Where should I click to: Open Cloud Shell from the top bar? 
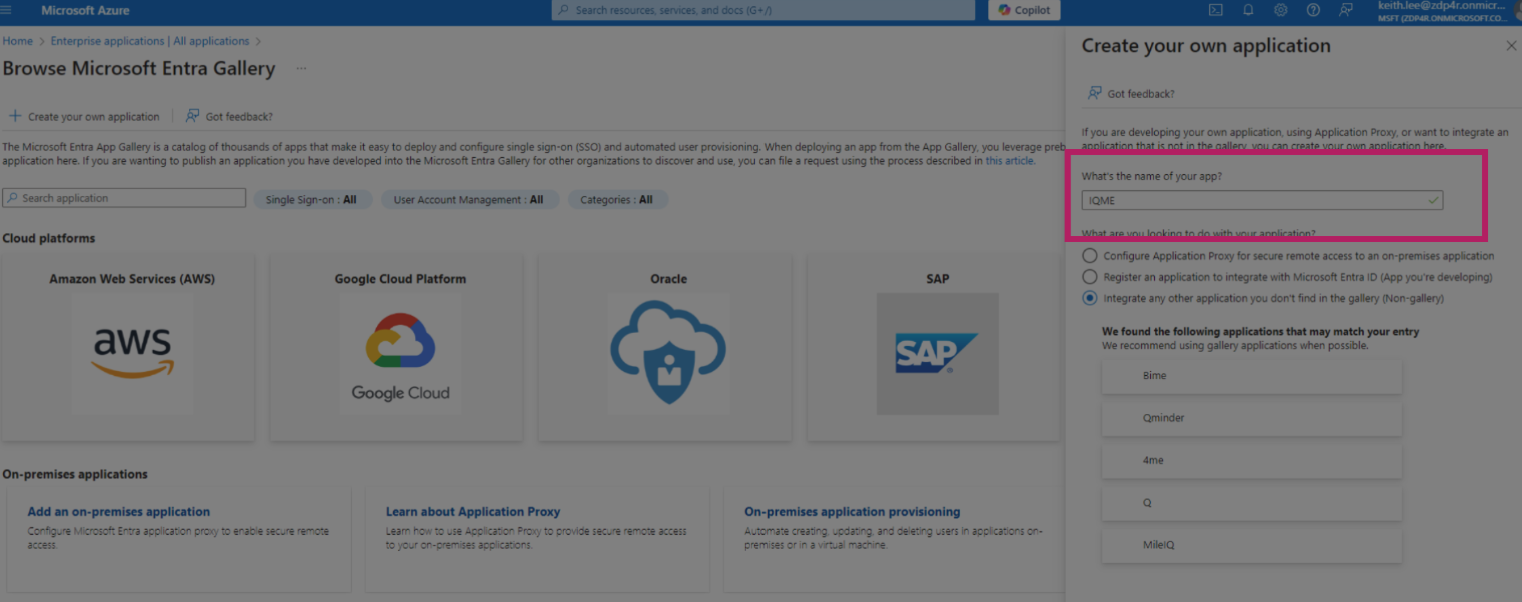(x=1216, y=10)
